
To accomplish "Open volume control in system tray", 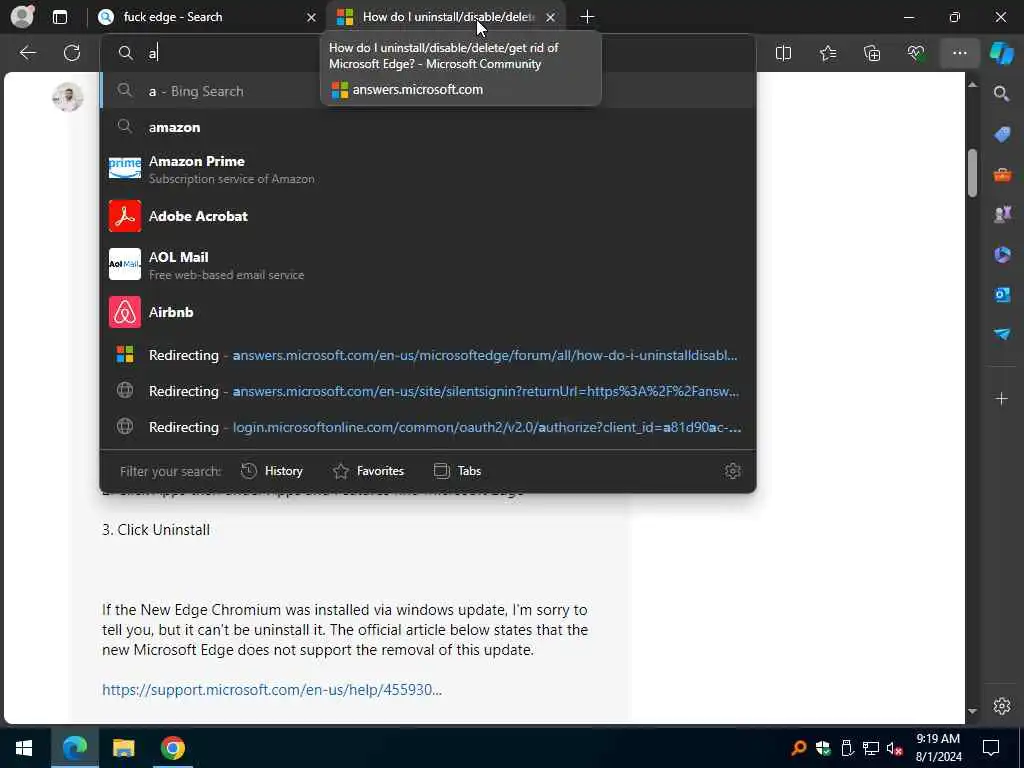I will point(894,748).
